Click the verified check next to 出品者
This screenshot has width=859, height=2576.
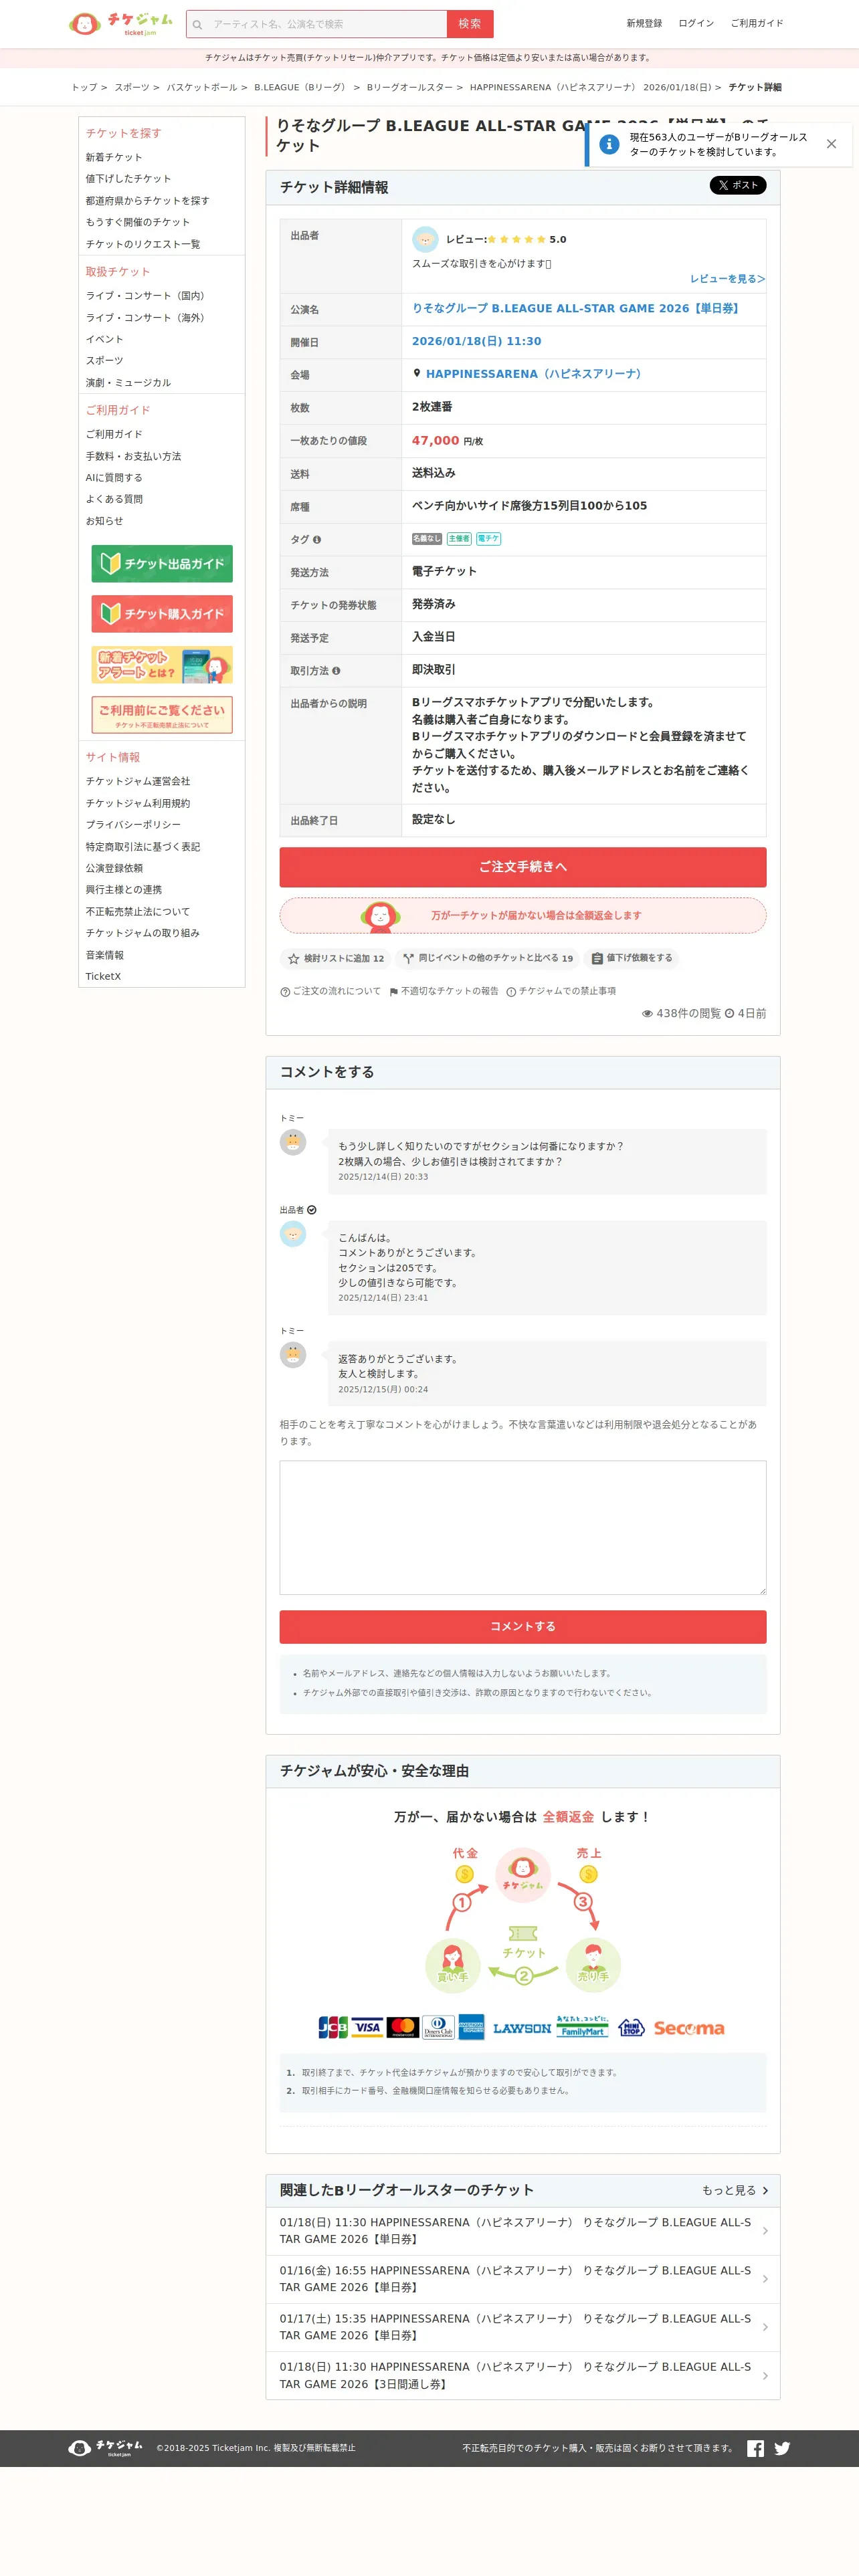tap(312, 1210)
